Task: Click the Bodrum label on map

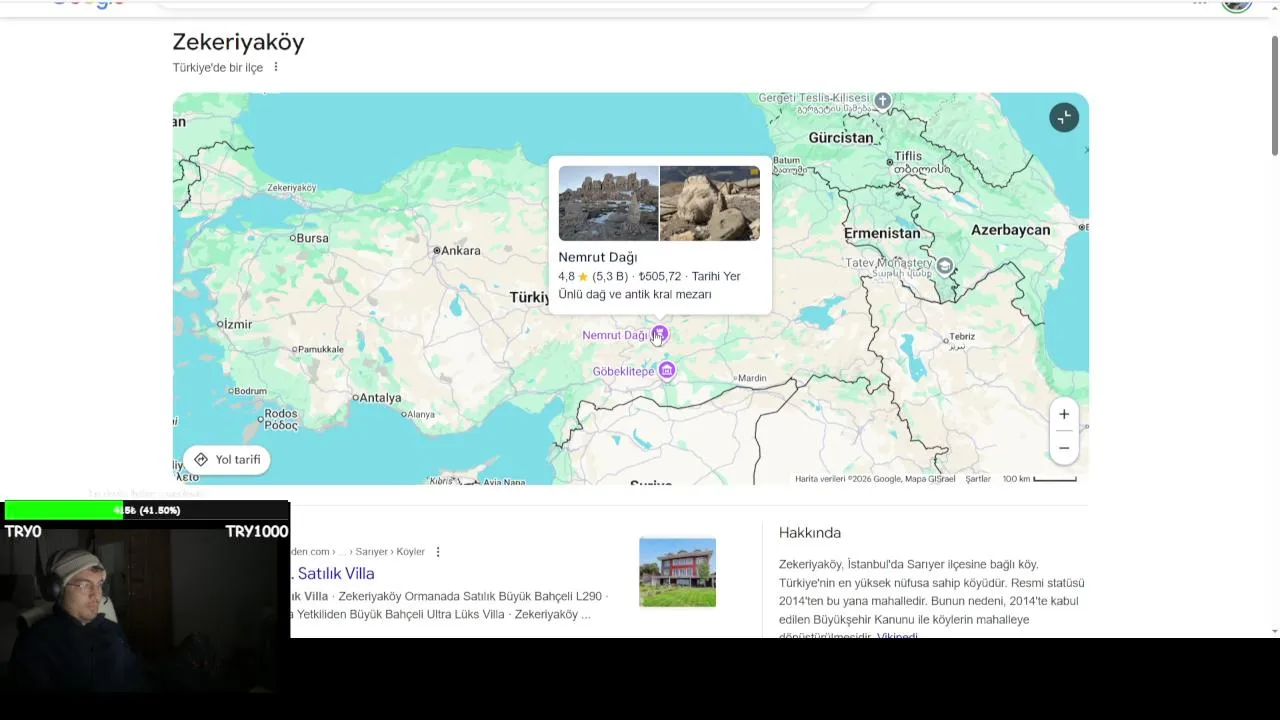Action: (x=250, y=391)
